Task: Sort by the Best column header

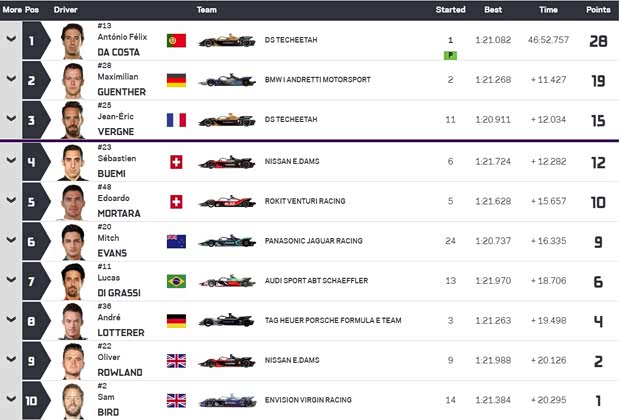Action: pyautogui.click(x=492, y=9)
